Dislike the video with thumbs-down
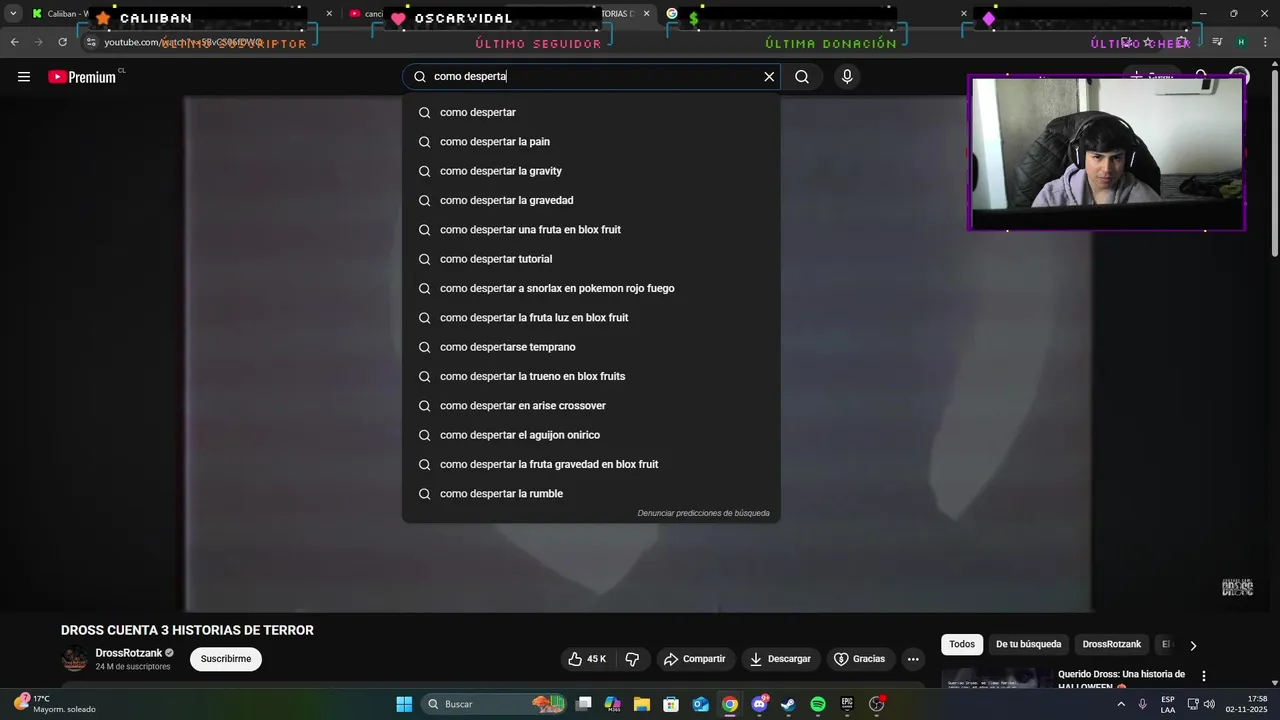The width and height of the screenshot is (1280, 720). (x=632, y=659)
